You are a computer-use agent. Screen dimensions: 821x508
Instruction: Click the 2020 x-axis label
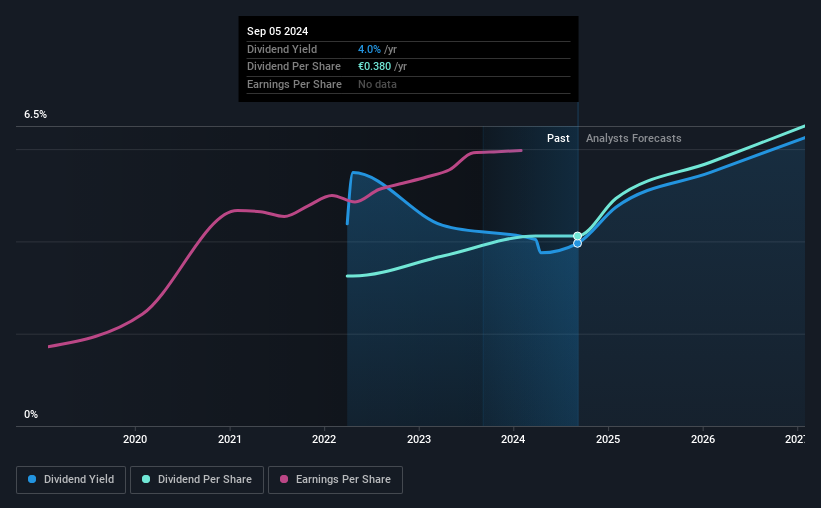pyautogui.click(x=135, y=439)
